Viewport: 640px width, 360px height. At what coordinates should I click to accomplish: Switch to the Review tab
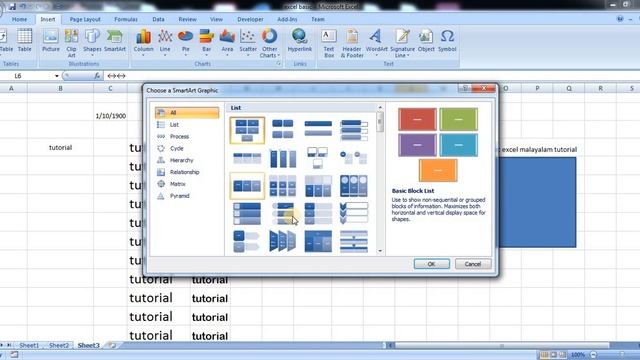(x=187, y=19)
